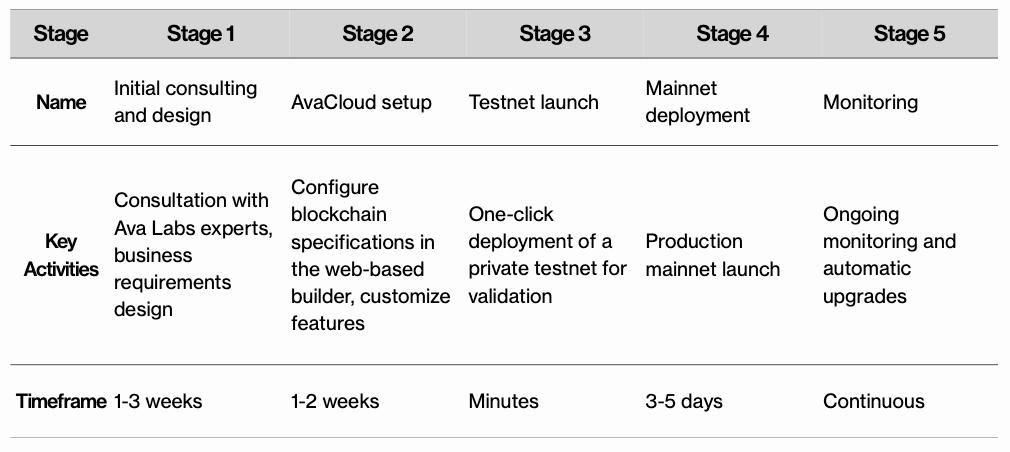The height and width of the screenshot is (452, 1010).
Task: Click the Key Activities row label
Action: 61,255
